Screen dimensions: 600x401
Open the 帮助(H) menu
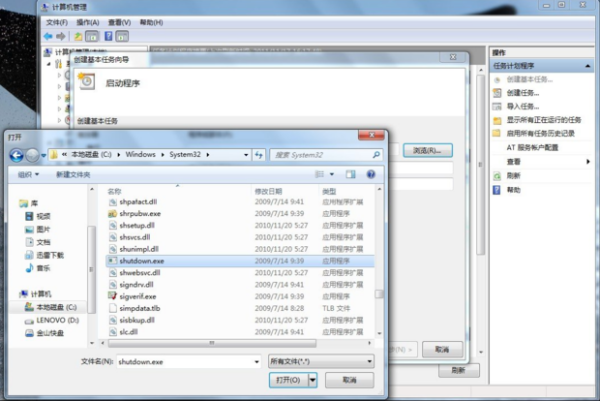pyautogui.click(x=151, y=23)
